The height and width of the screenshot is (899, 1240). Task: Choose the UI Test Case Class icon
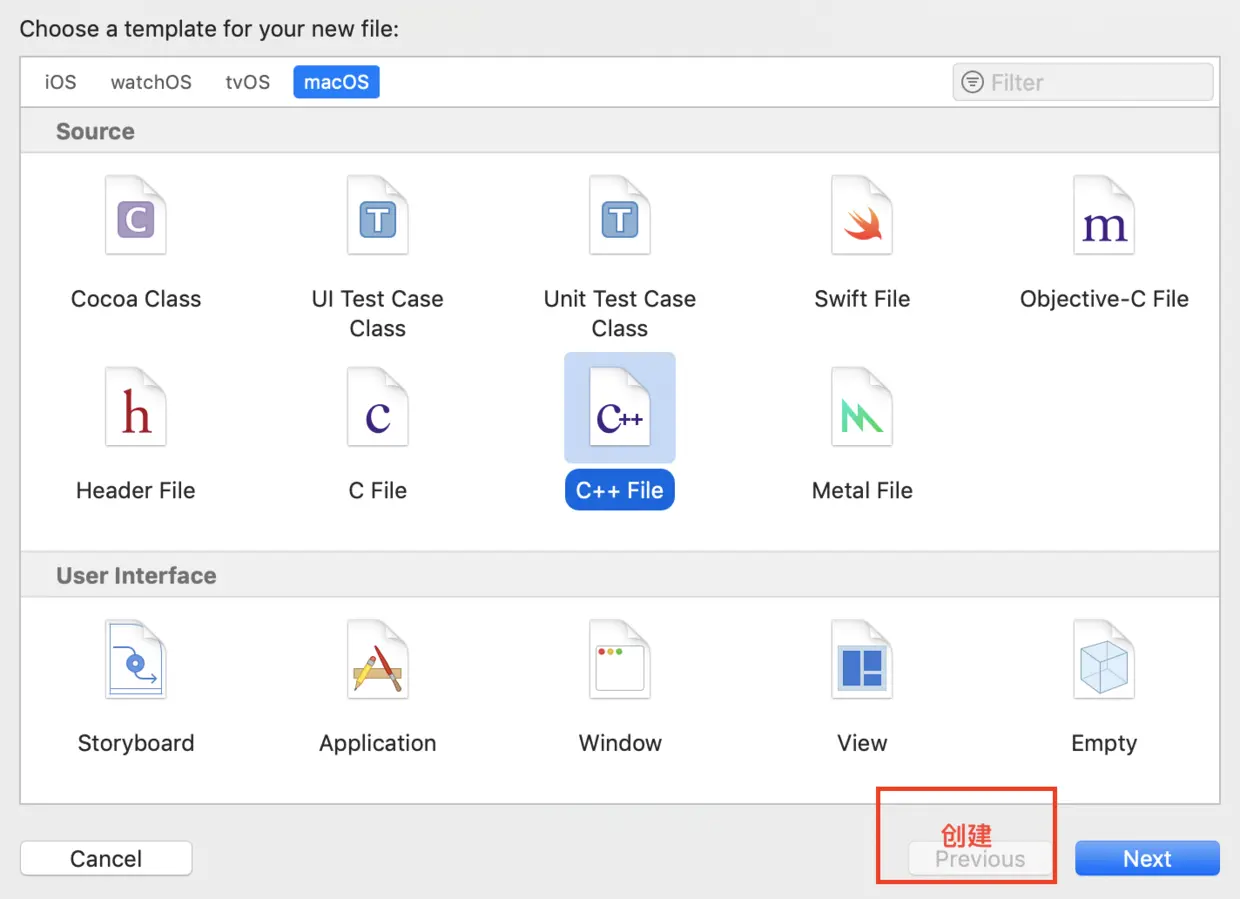378,216
